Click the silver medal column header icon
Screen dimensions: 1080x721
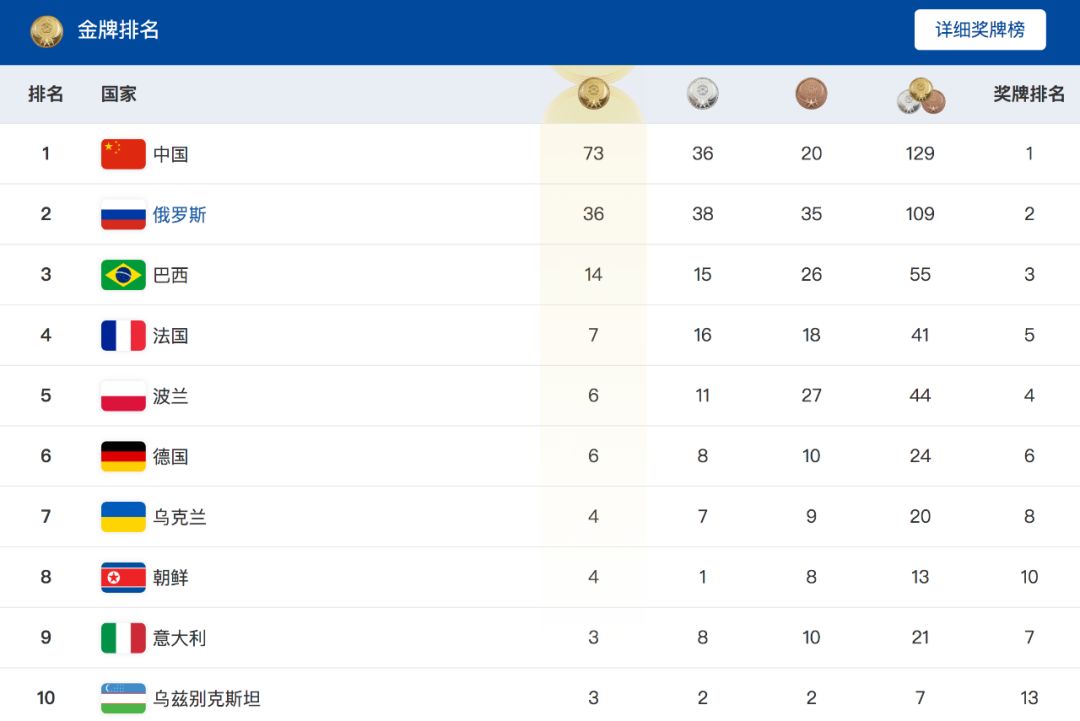(x=703, y=94)
